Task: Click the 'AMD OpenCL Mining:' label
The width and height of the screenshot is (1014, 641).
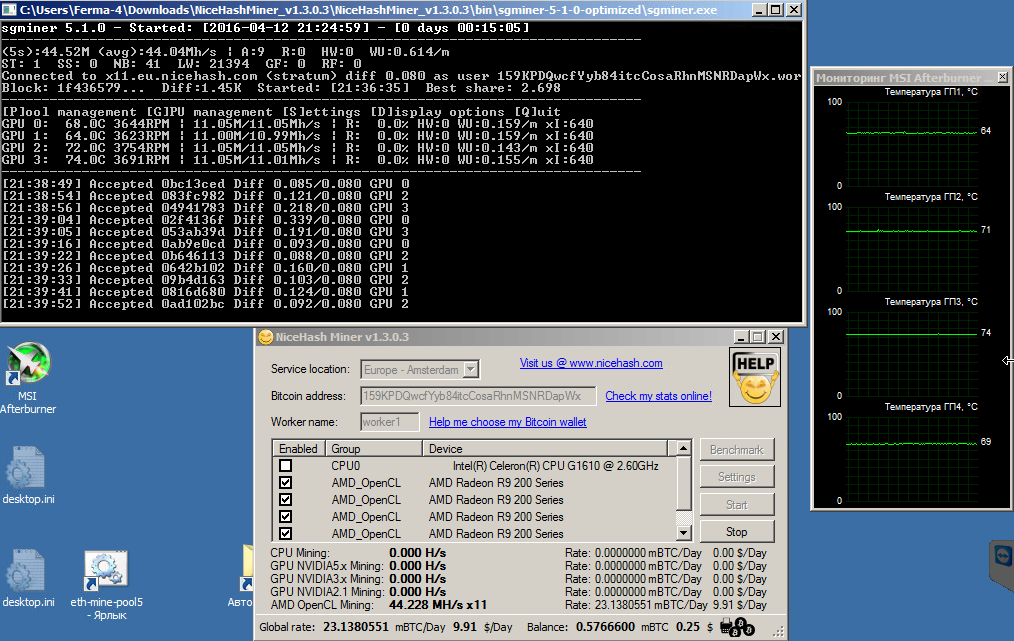Action: click(x=322, y=605)
